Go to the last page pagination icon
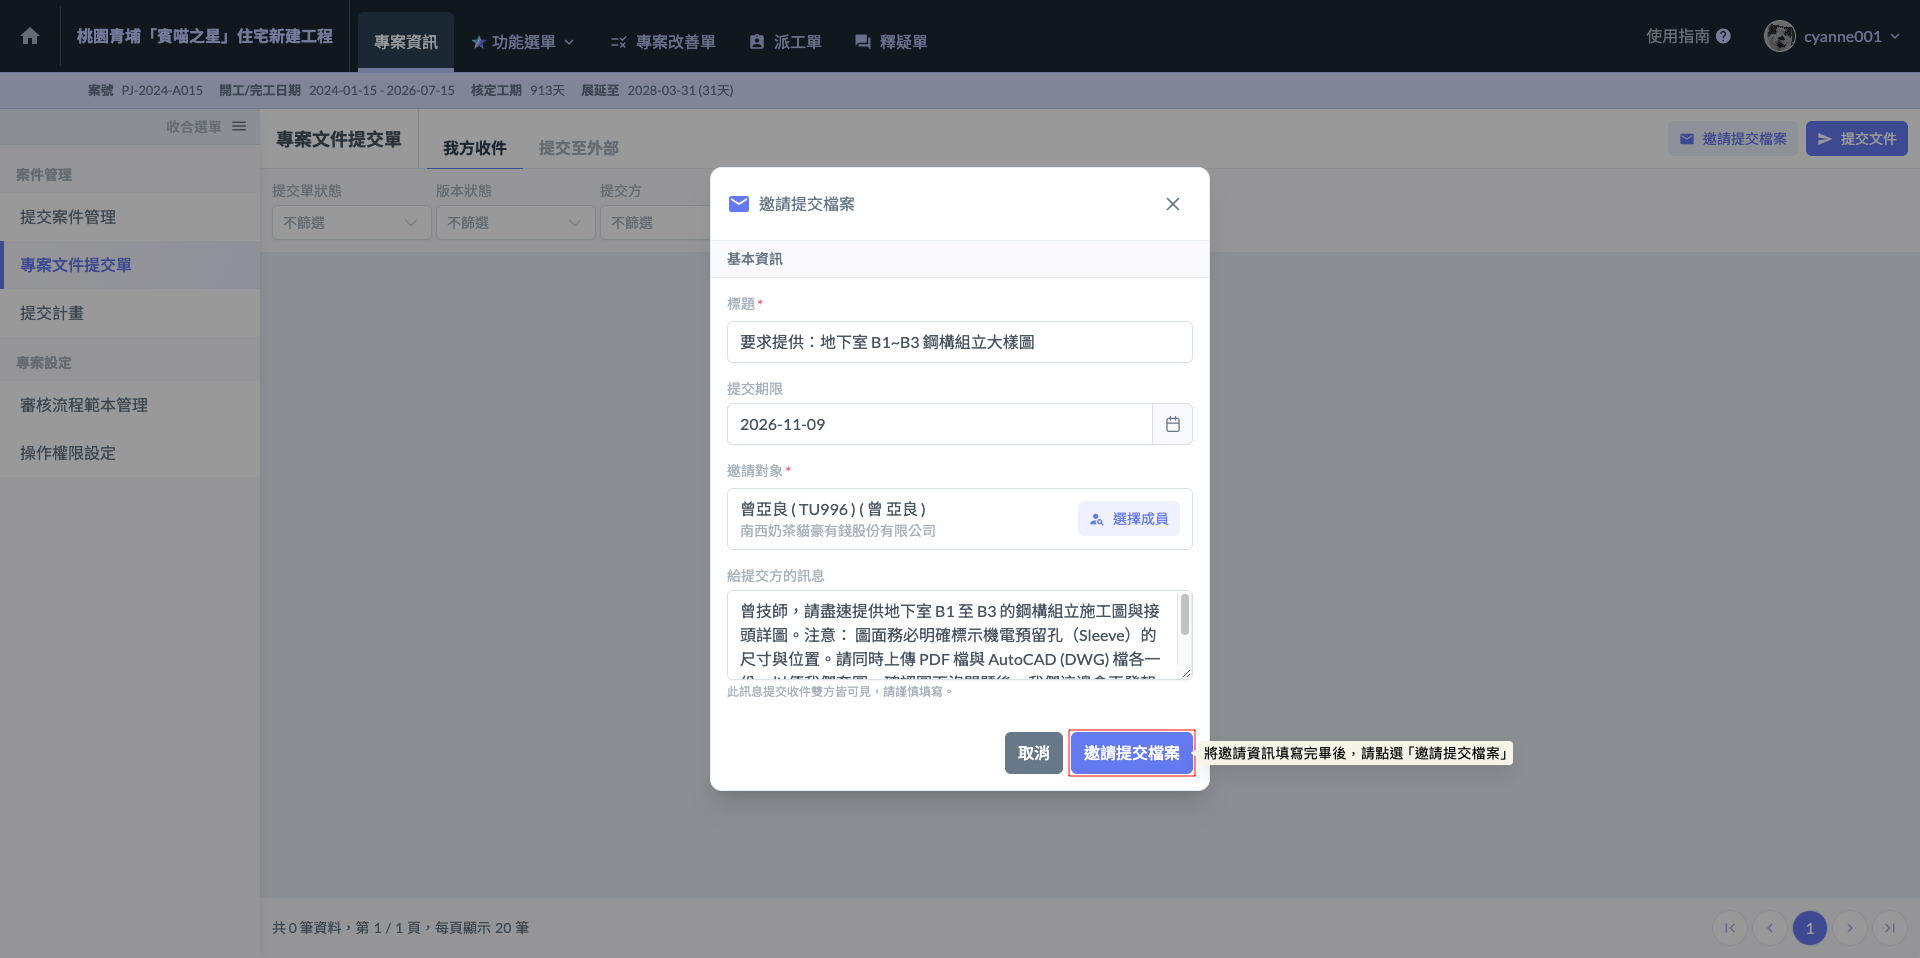Image resolution: width=1920 pixels, height=958 pixels. pos(1890,928)
